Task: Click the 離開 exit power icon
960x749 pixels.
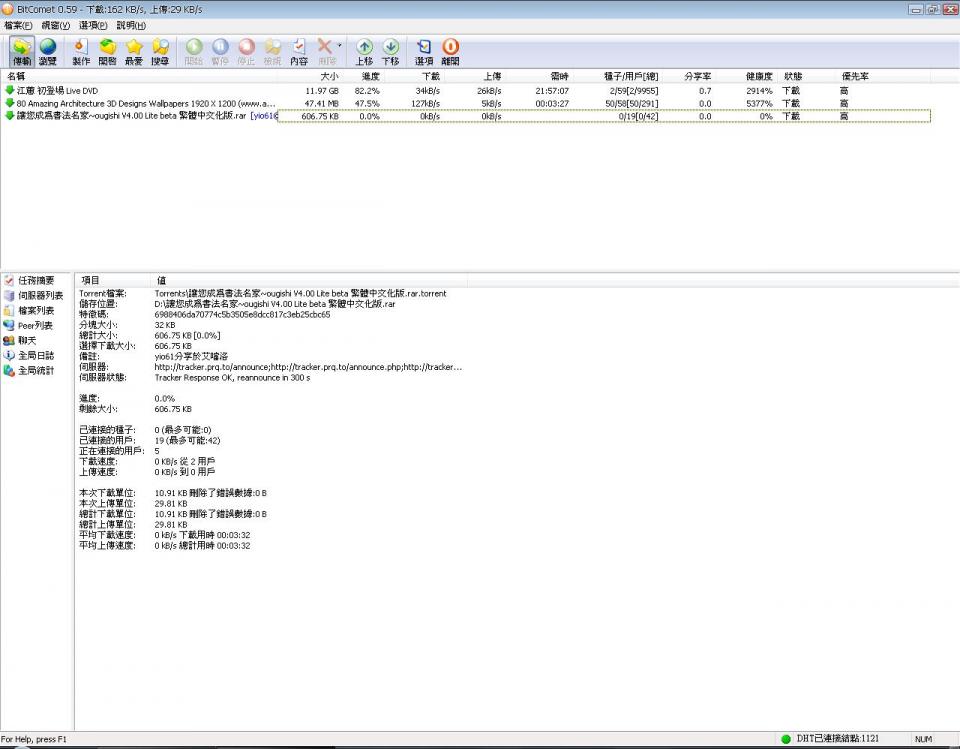Action: coord(450,51)
